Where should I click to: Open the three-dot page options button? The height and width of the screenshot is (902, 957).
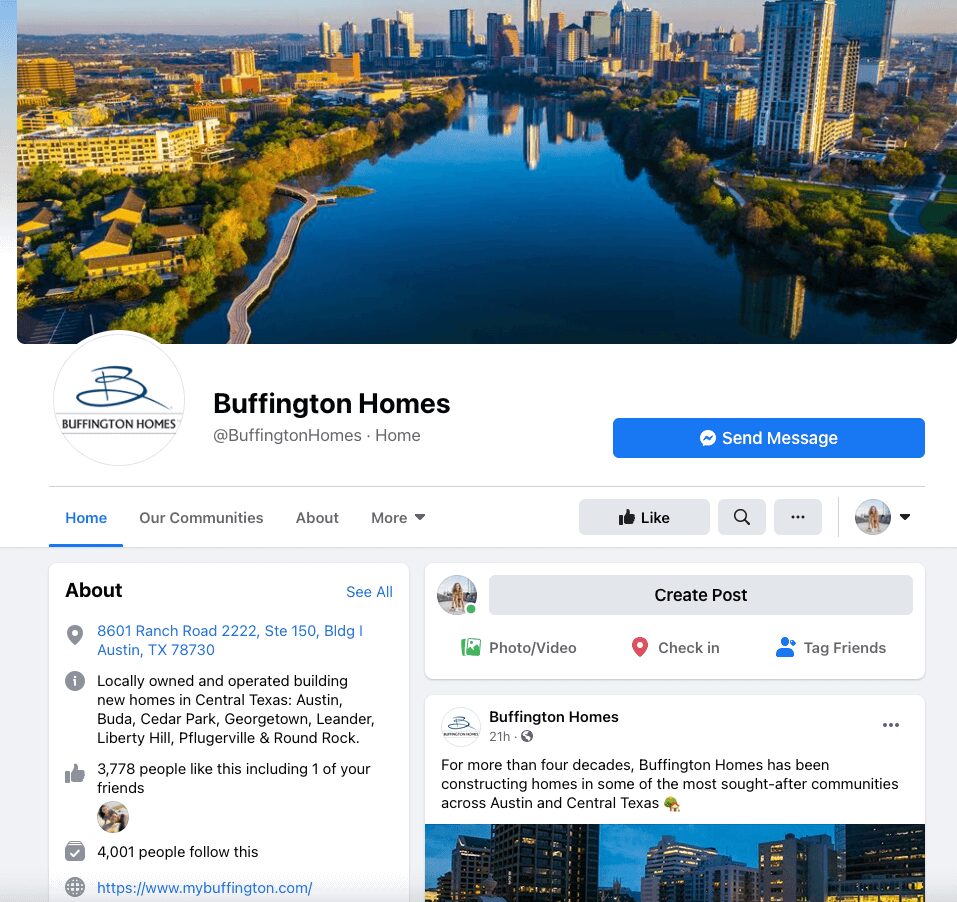coord(797,517)
